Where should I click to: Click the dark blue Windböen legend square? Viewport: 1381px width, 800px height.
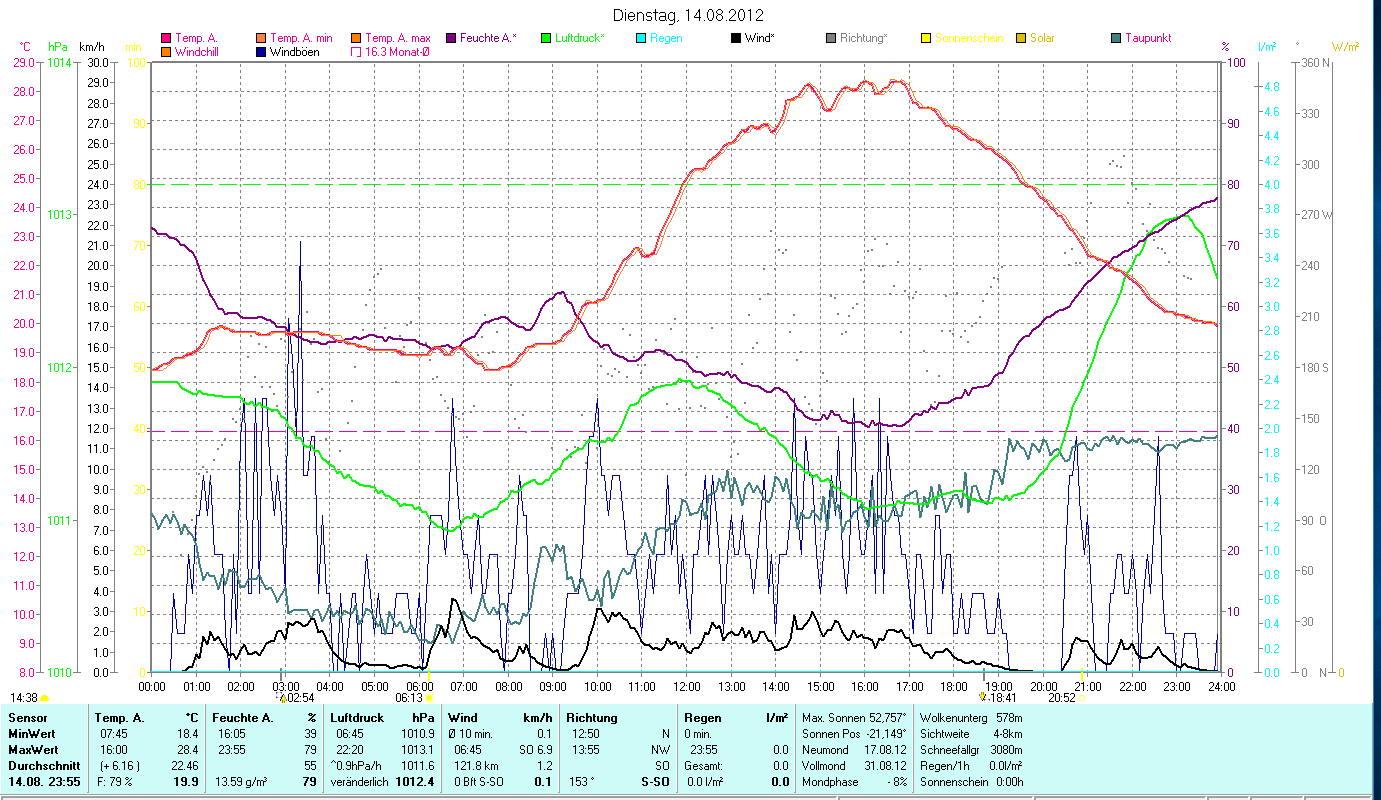click(261, 52)
